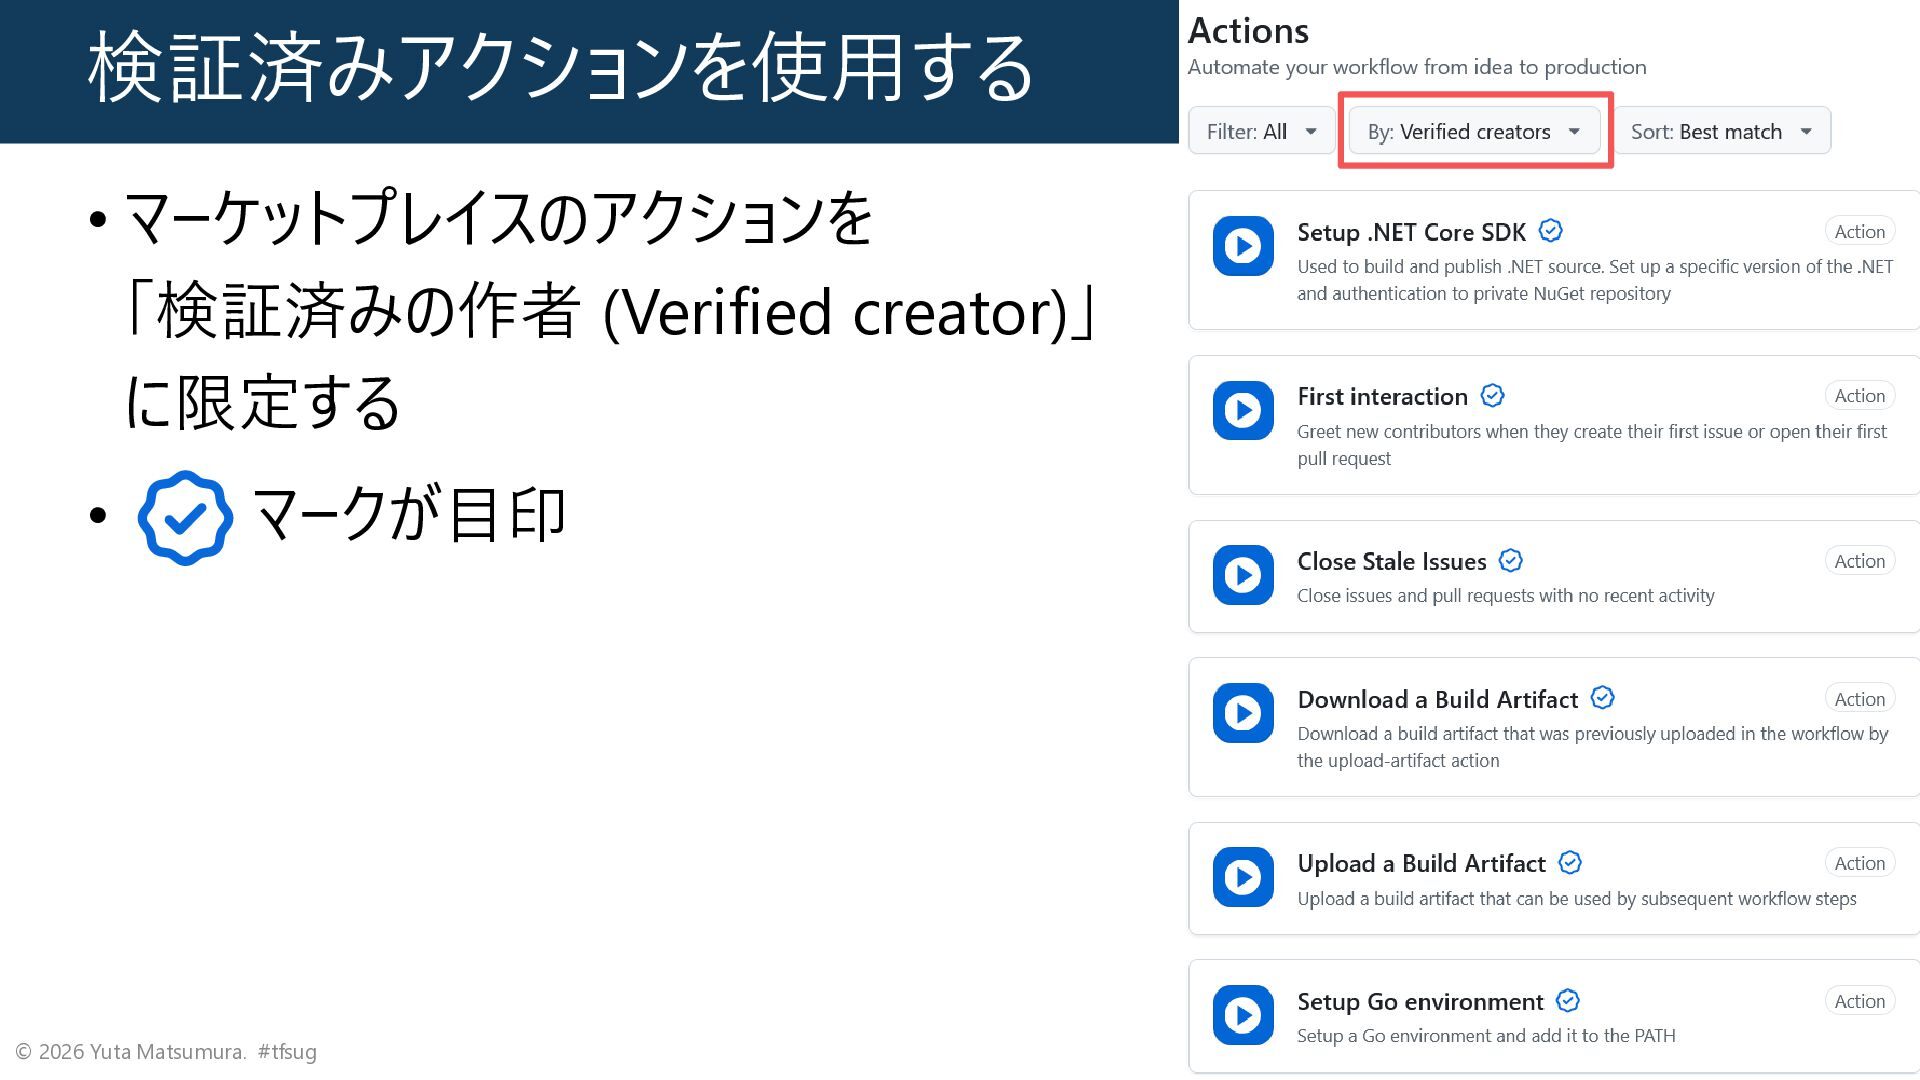Click the Setup .NET Core SDK play icon
Screen dimensions: 1920x1080
tap(1243, 246)
